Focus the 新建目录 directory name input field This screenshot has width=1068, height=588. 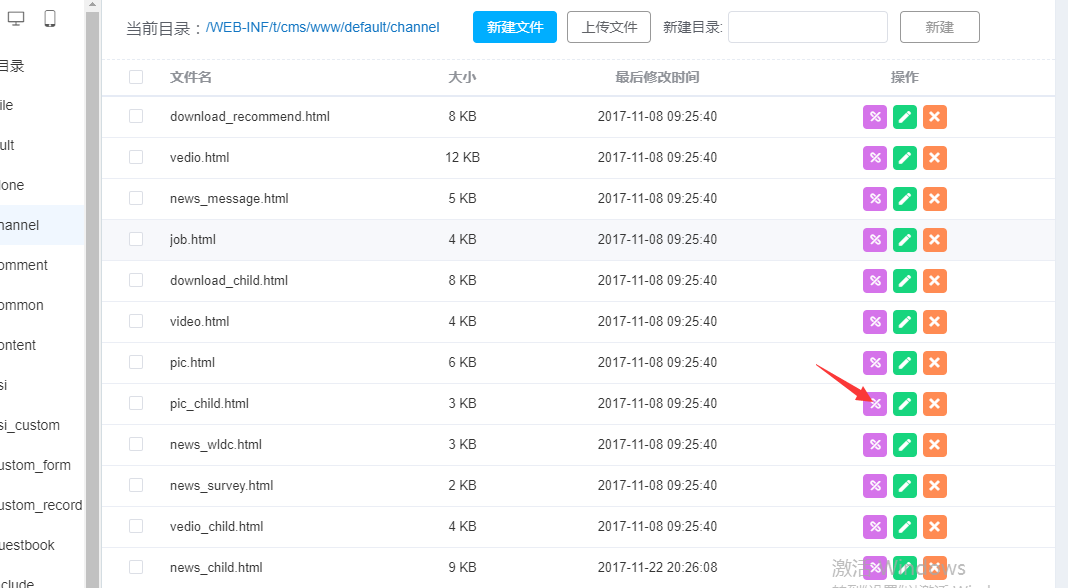807,28
